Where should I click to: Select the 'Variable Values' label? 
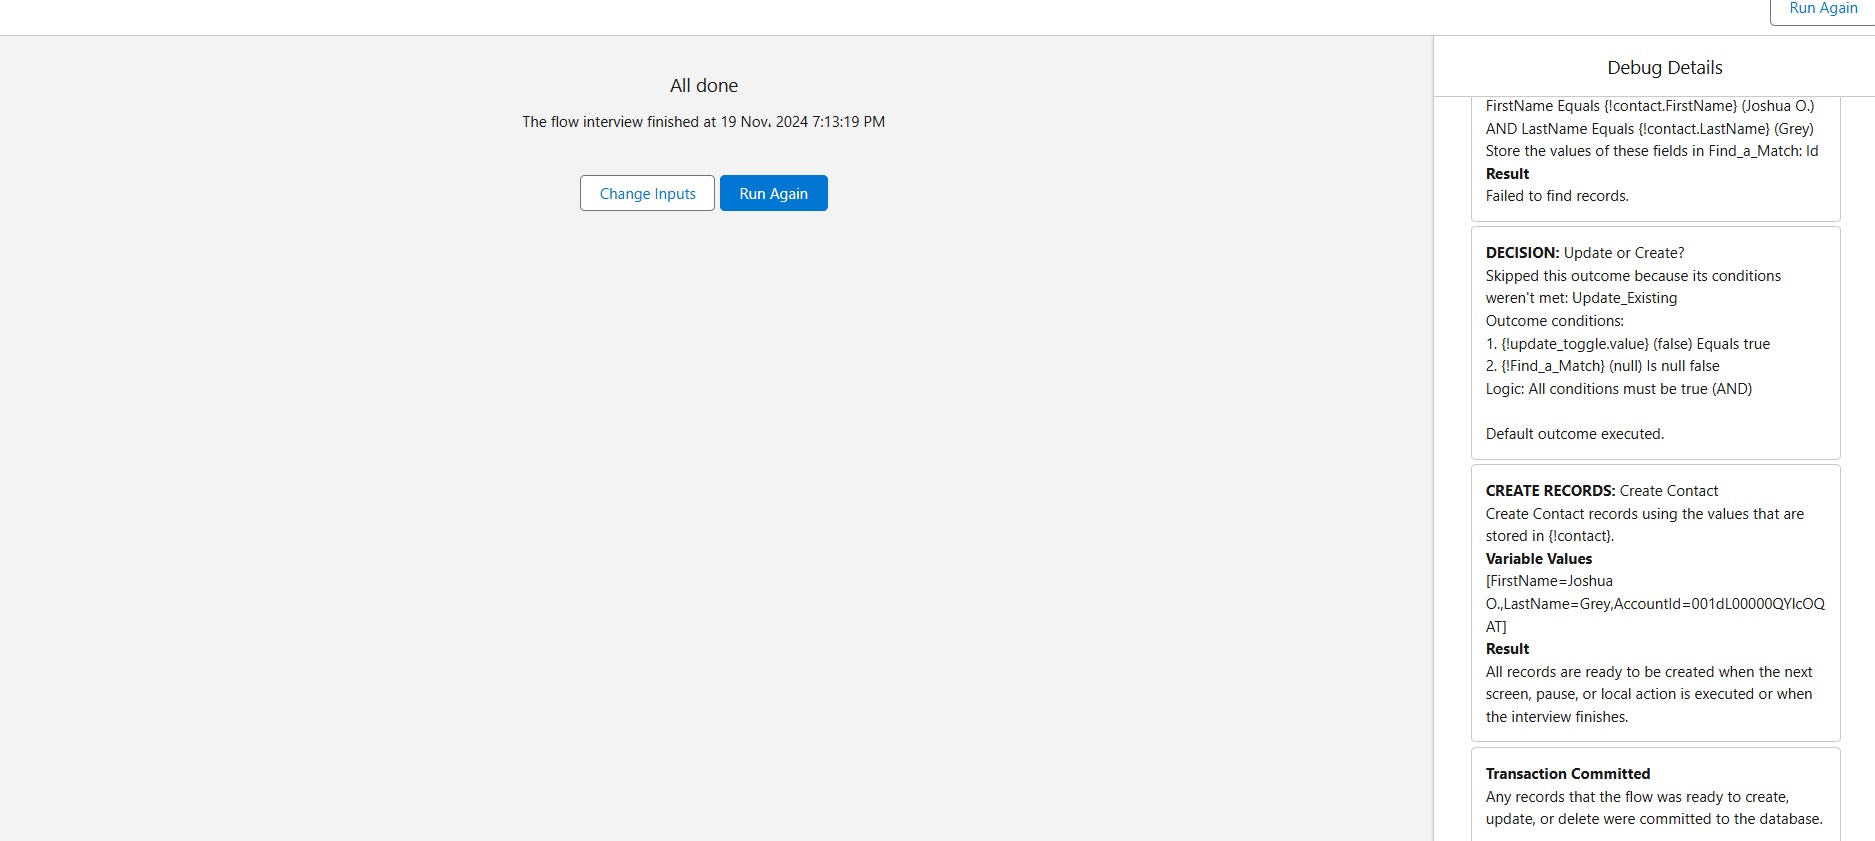tap(1538, 559)
